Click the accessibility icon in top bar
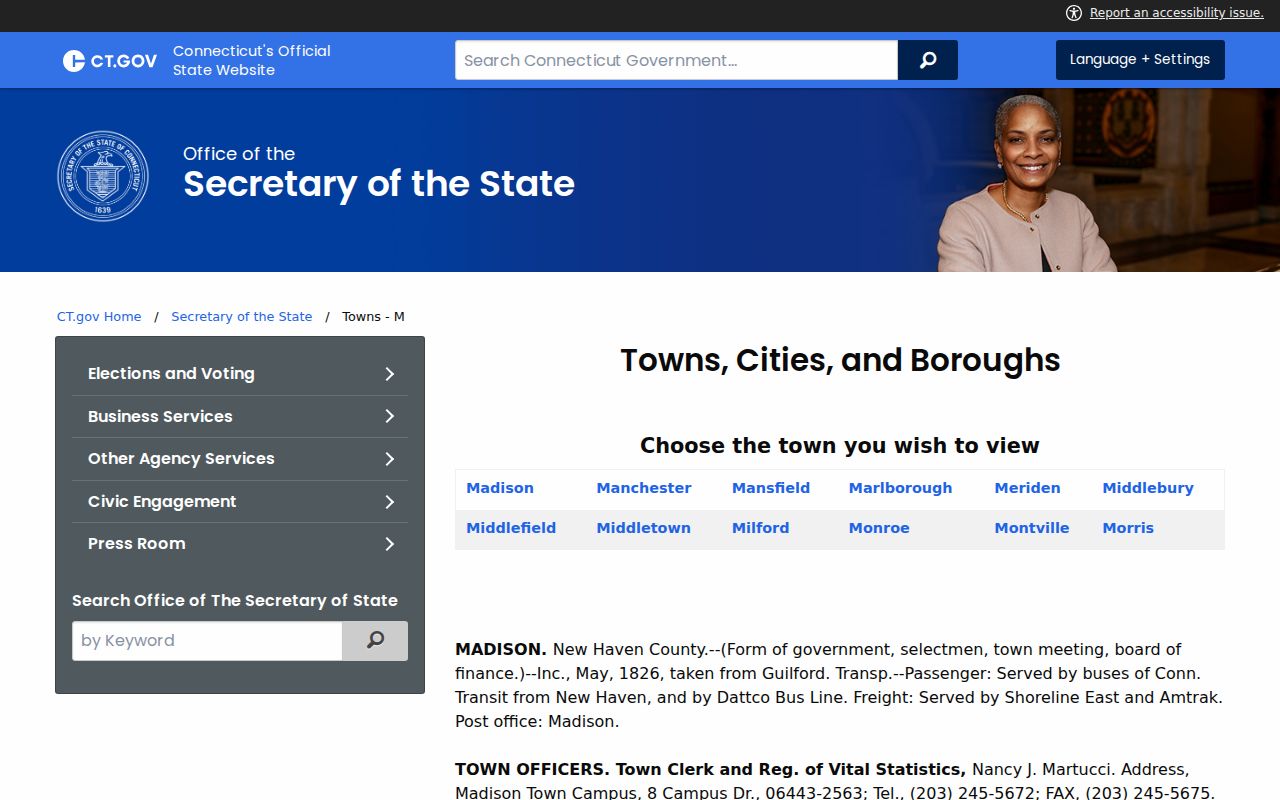Viewport: 1280px width, 800px height. pos(1074,13)
